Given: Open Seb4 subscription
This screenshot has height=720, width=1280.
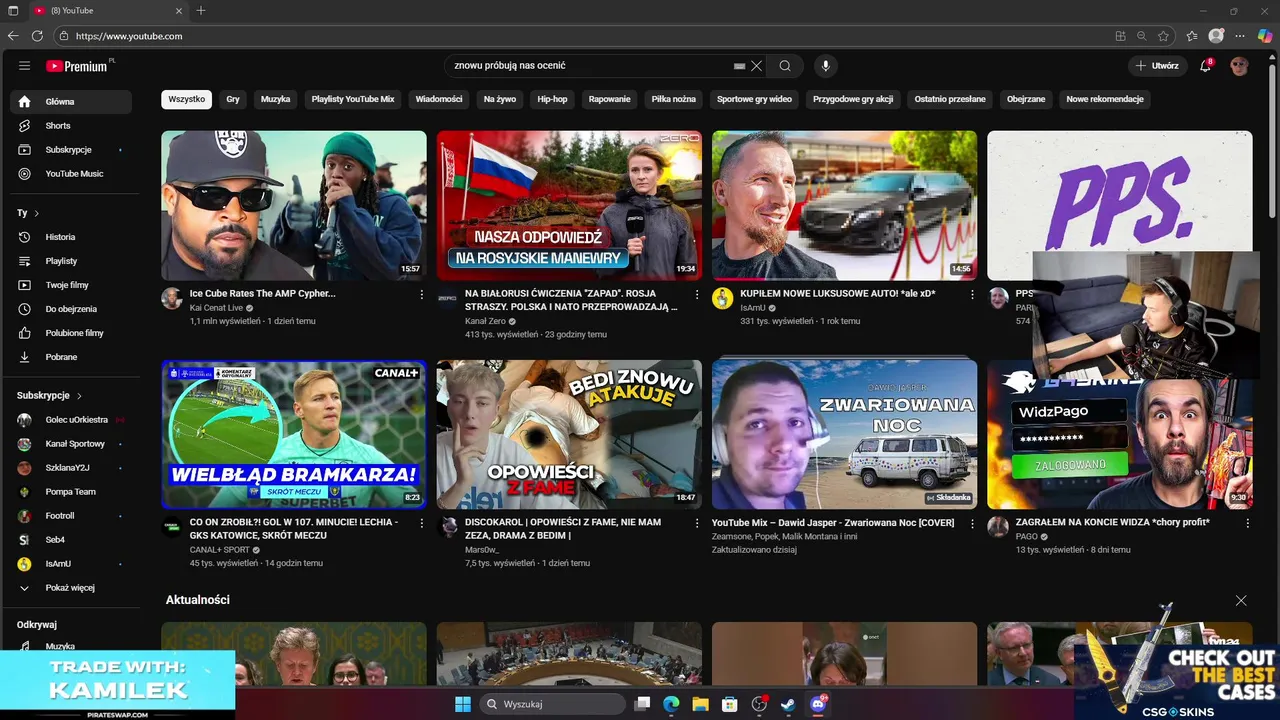Looking at the screenshot, I should [71, 540].
